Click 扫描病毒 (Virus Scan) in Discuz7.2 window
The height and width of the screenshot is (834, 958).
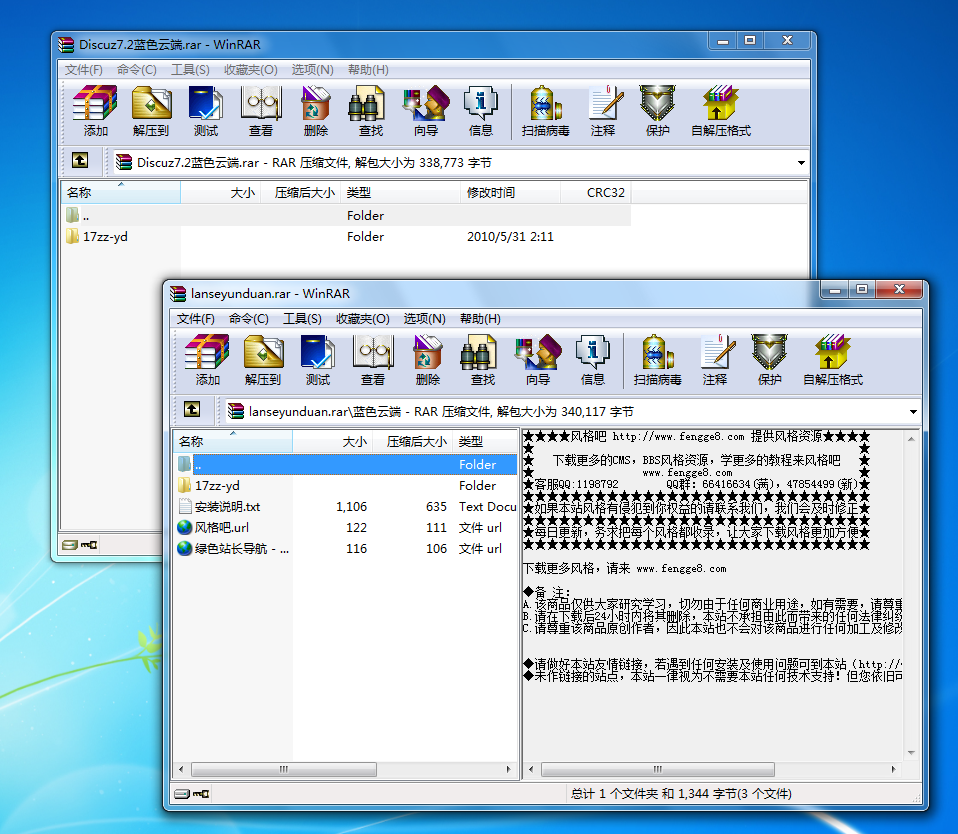coord(546,111)
